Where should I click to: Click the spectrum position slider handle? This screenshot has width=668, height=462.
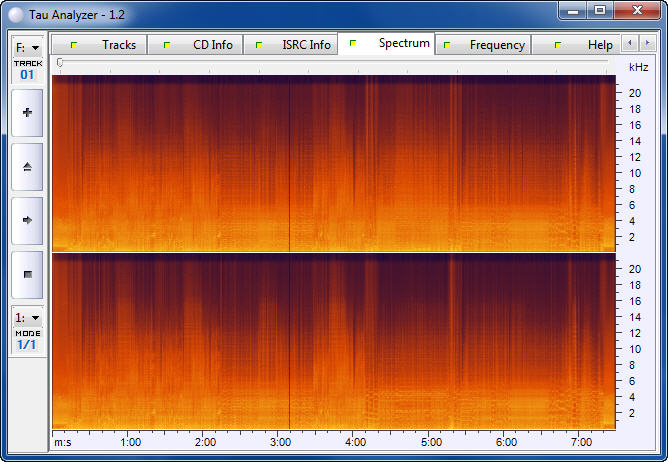[x=60, y=63]
